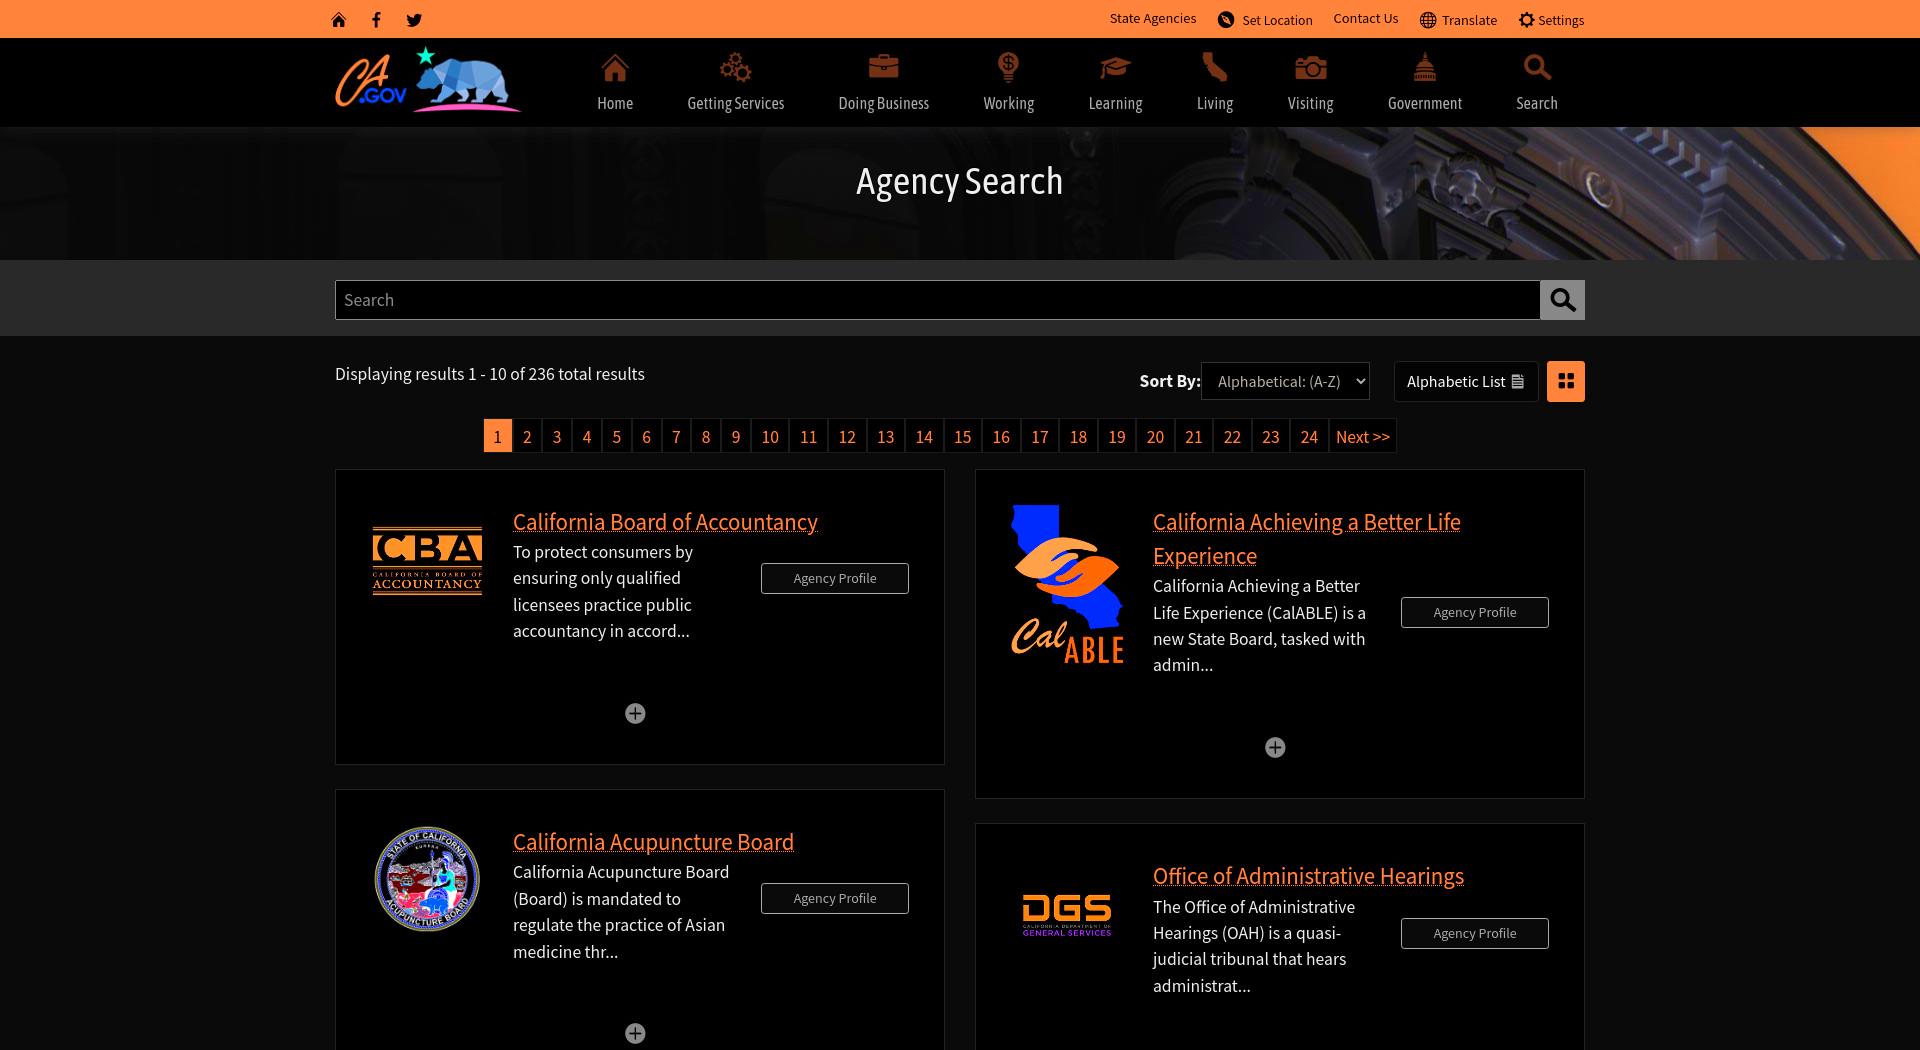Image resolution: width=1920 pixels, height=1050 pixels.
Task: Click the Alphabetic List button
Action: 1465,381
